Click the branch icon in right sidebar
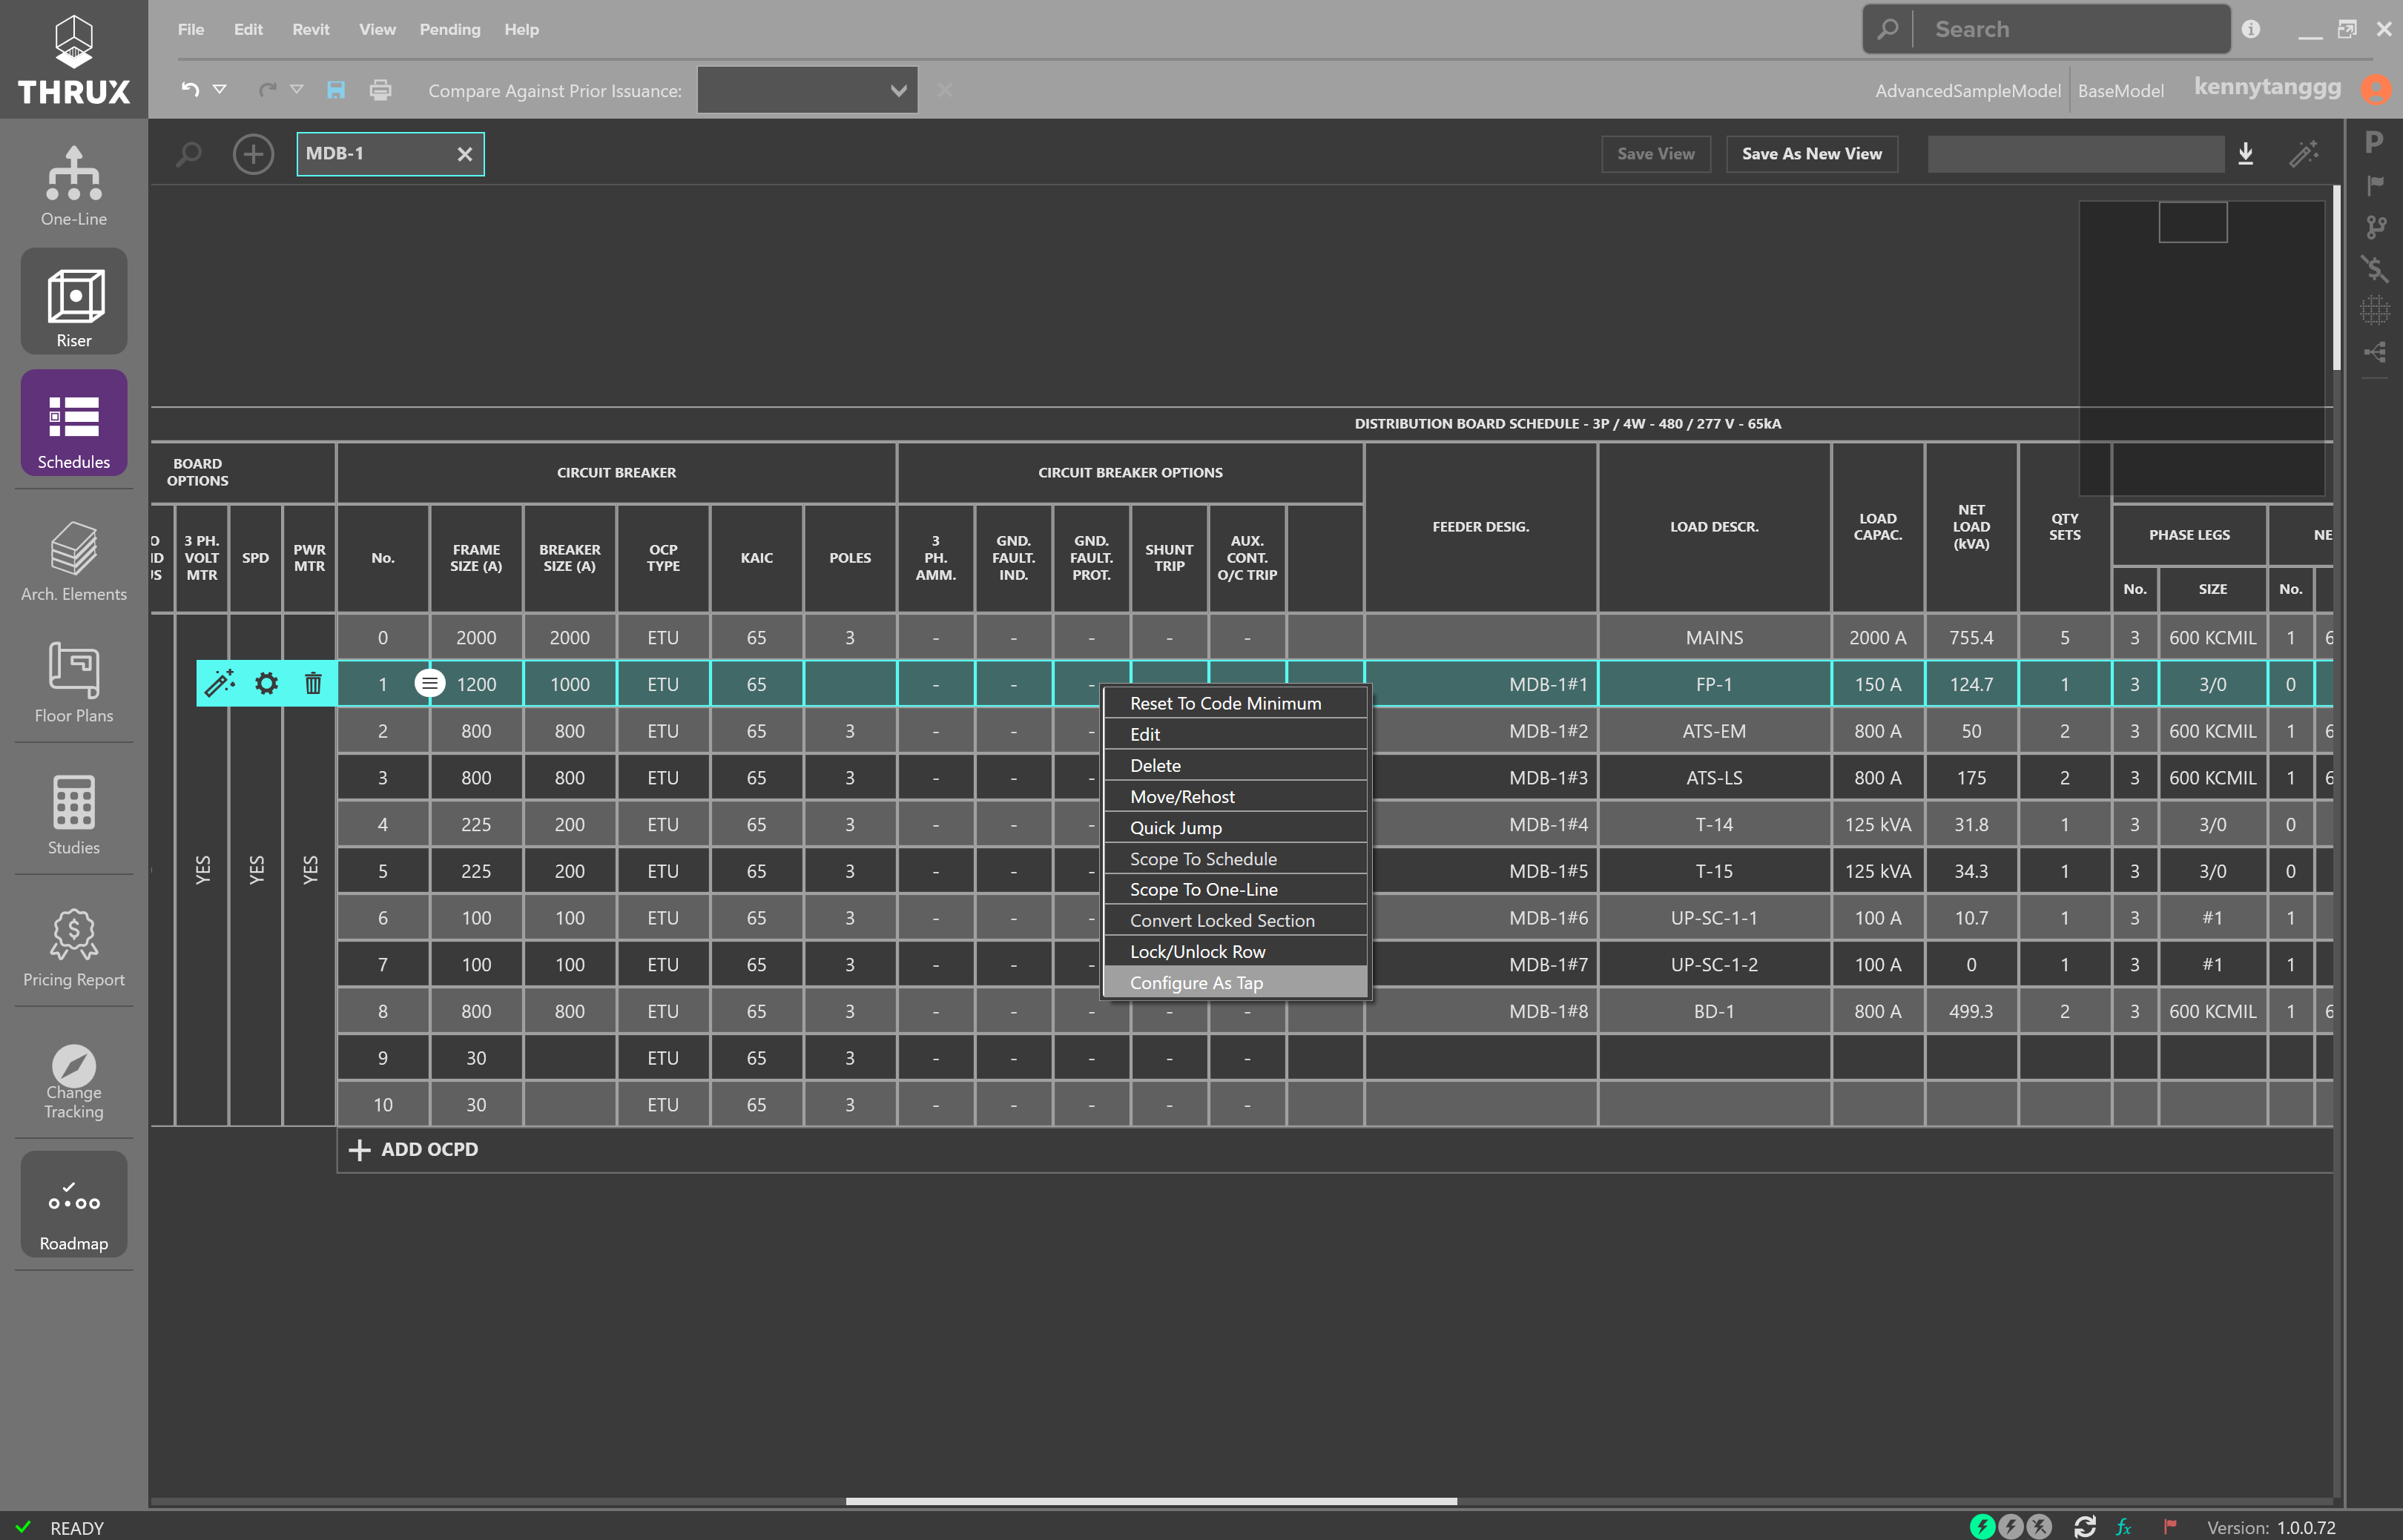The height and width of the screenshot is (1540, 2403). point(2376,227)
